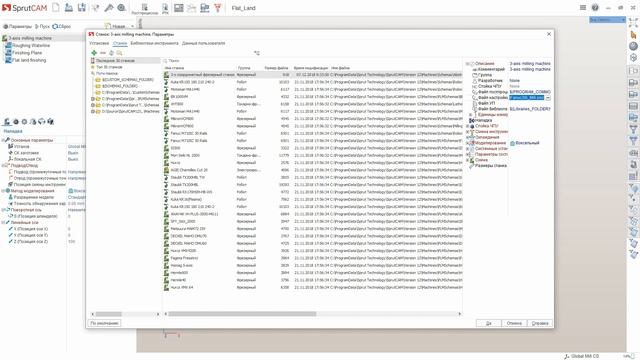640x360 pixels.
Task: Select the Fagima Presemo machine row
Action: click(x=313, y=258)
